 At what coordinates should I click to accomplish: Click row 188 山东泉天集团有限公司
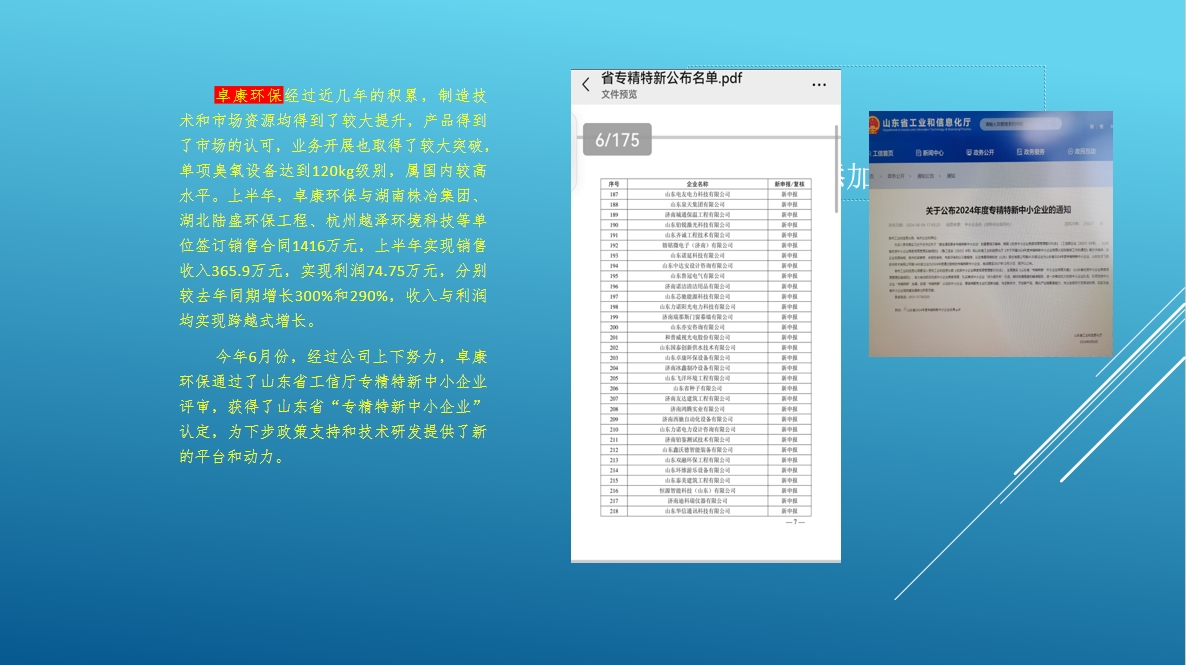tap(706, 204)
